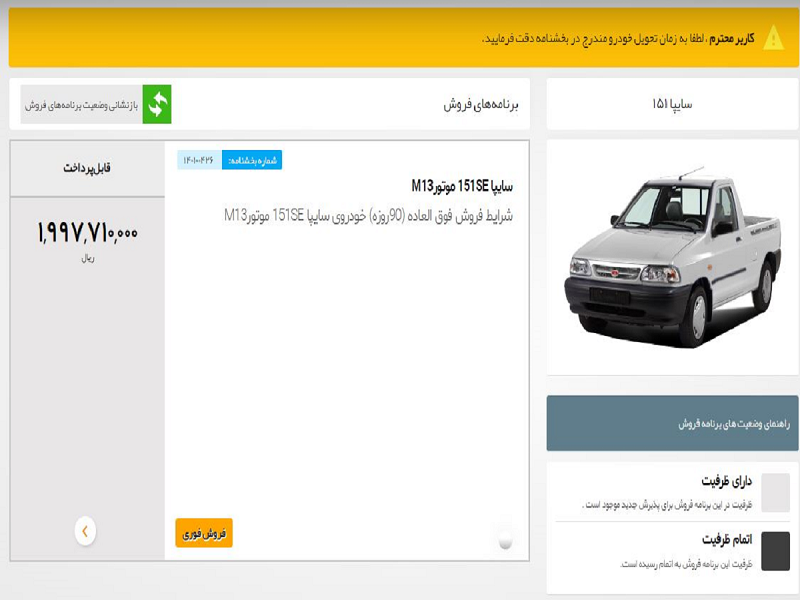Click ظرفیت به اتمام رسیده است text
The width and height of the screenshot is (800, 600).
coord(686,564)
